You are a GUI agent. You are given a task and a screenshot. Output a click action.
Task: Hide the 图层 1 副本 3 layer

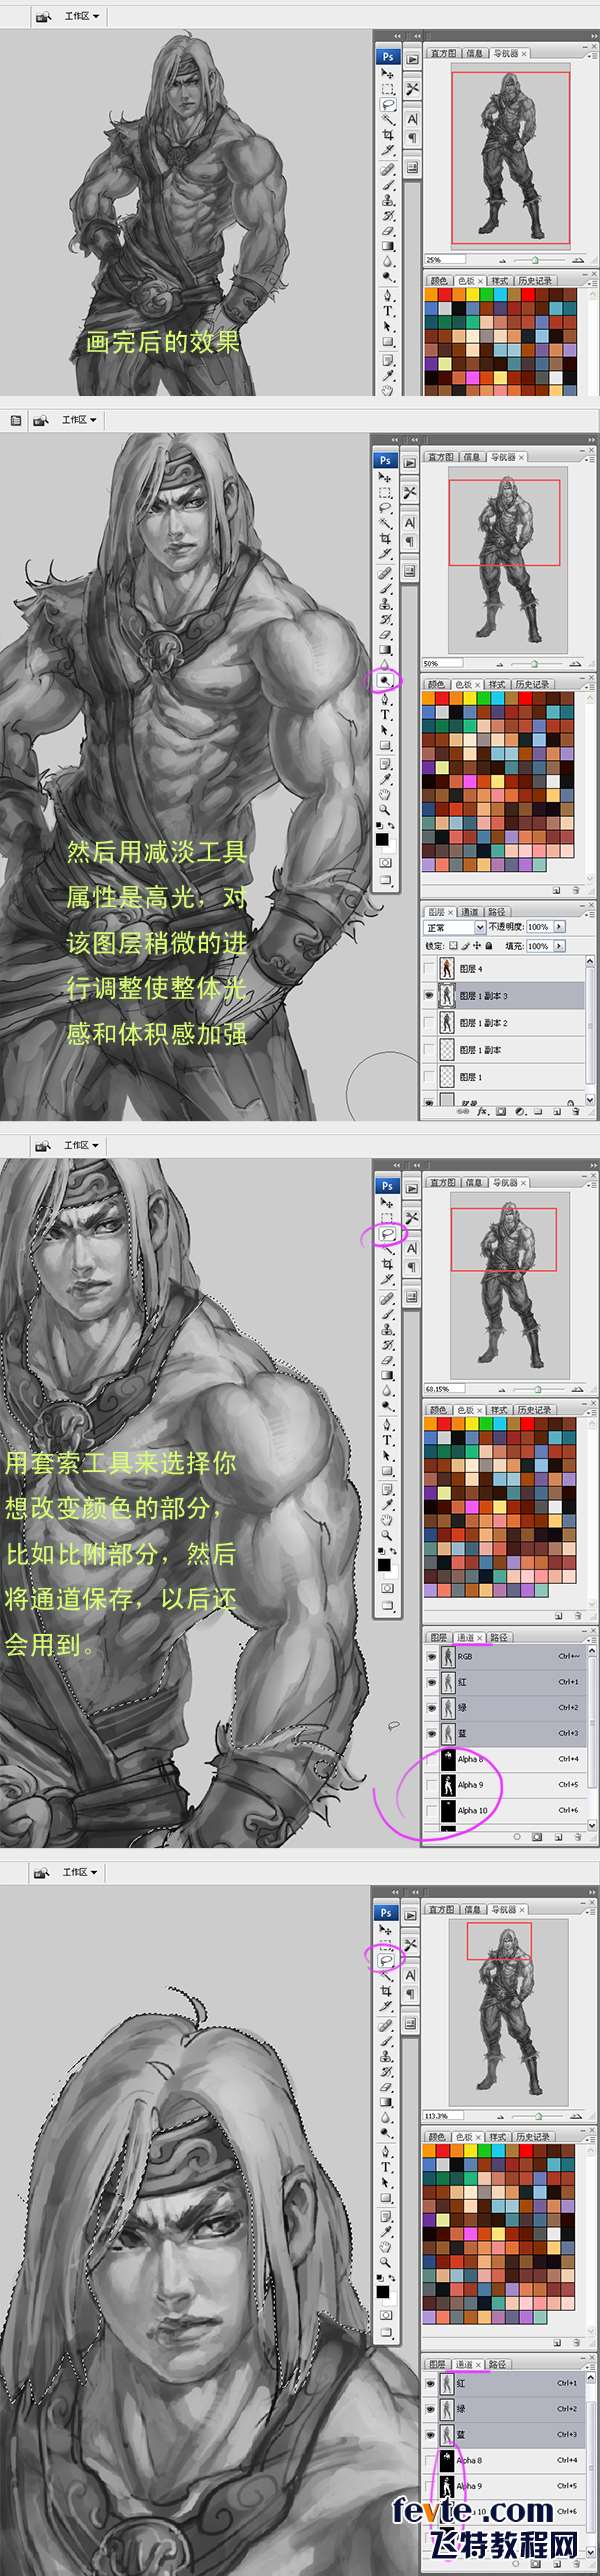(430, 995)
